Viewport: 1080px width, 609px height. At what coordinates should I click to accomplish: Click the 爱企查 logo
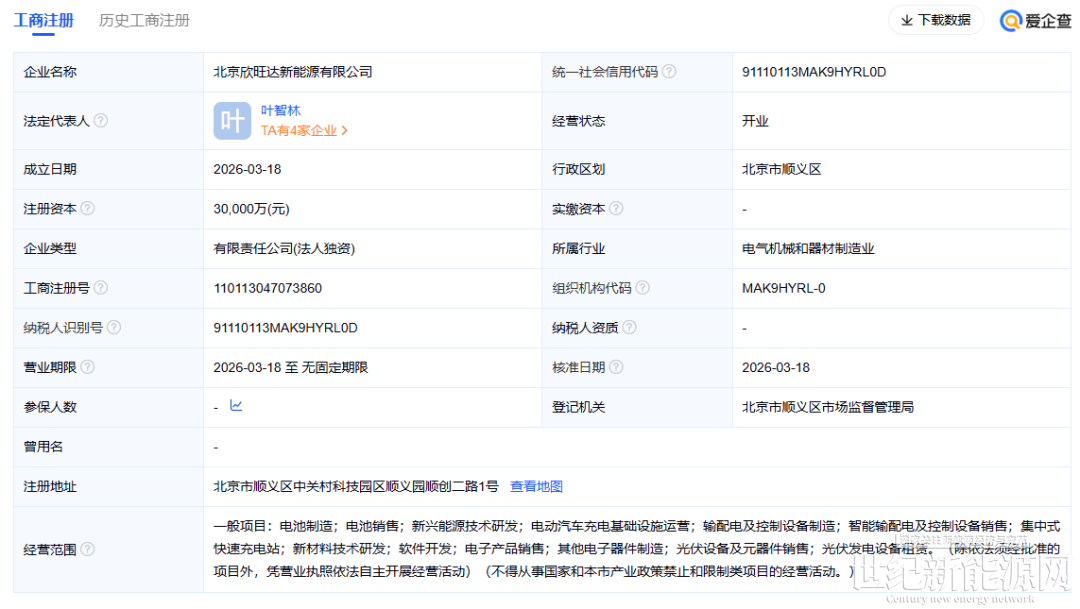1036,20
